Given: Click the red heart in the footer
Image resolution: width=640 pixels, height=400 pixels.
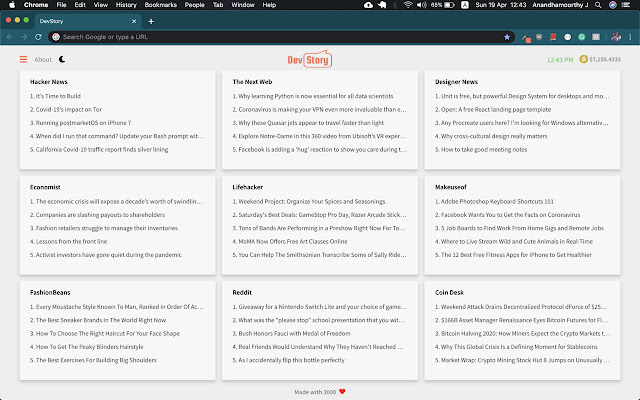Looking at the screenshot, I should pos(342,391).
